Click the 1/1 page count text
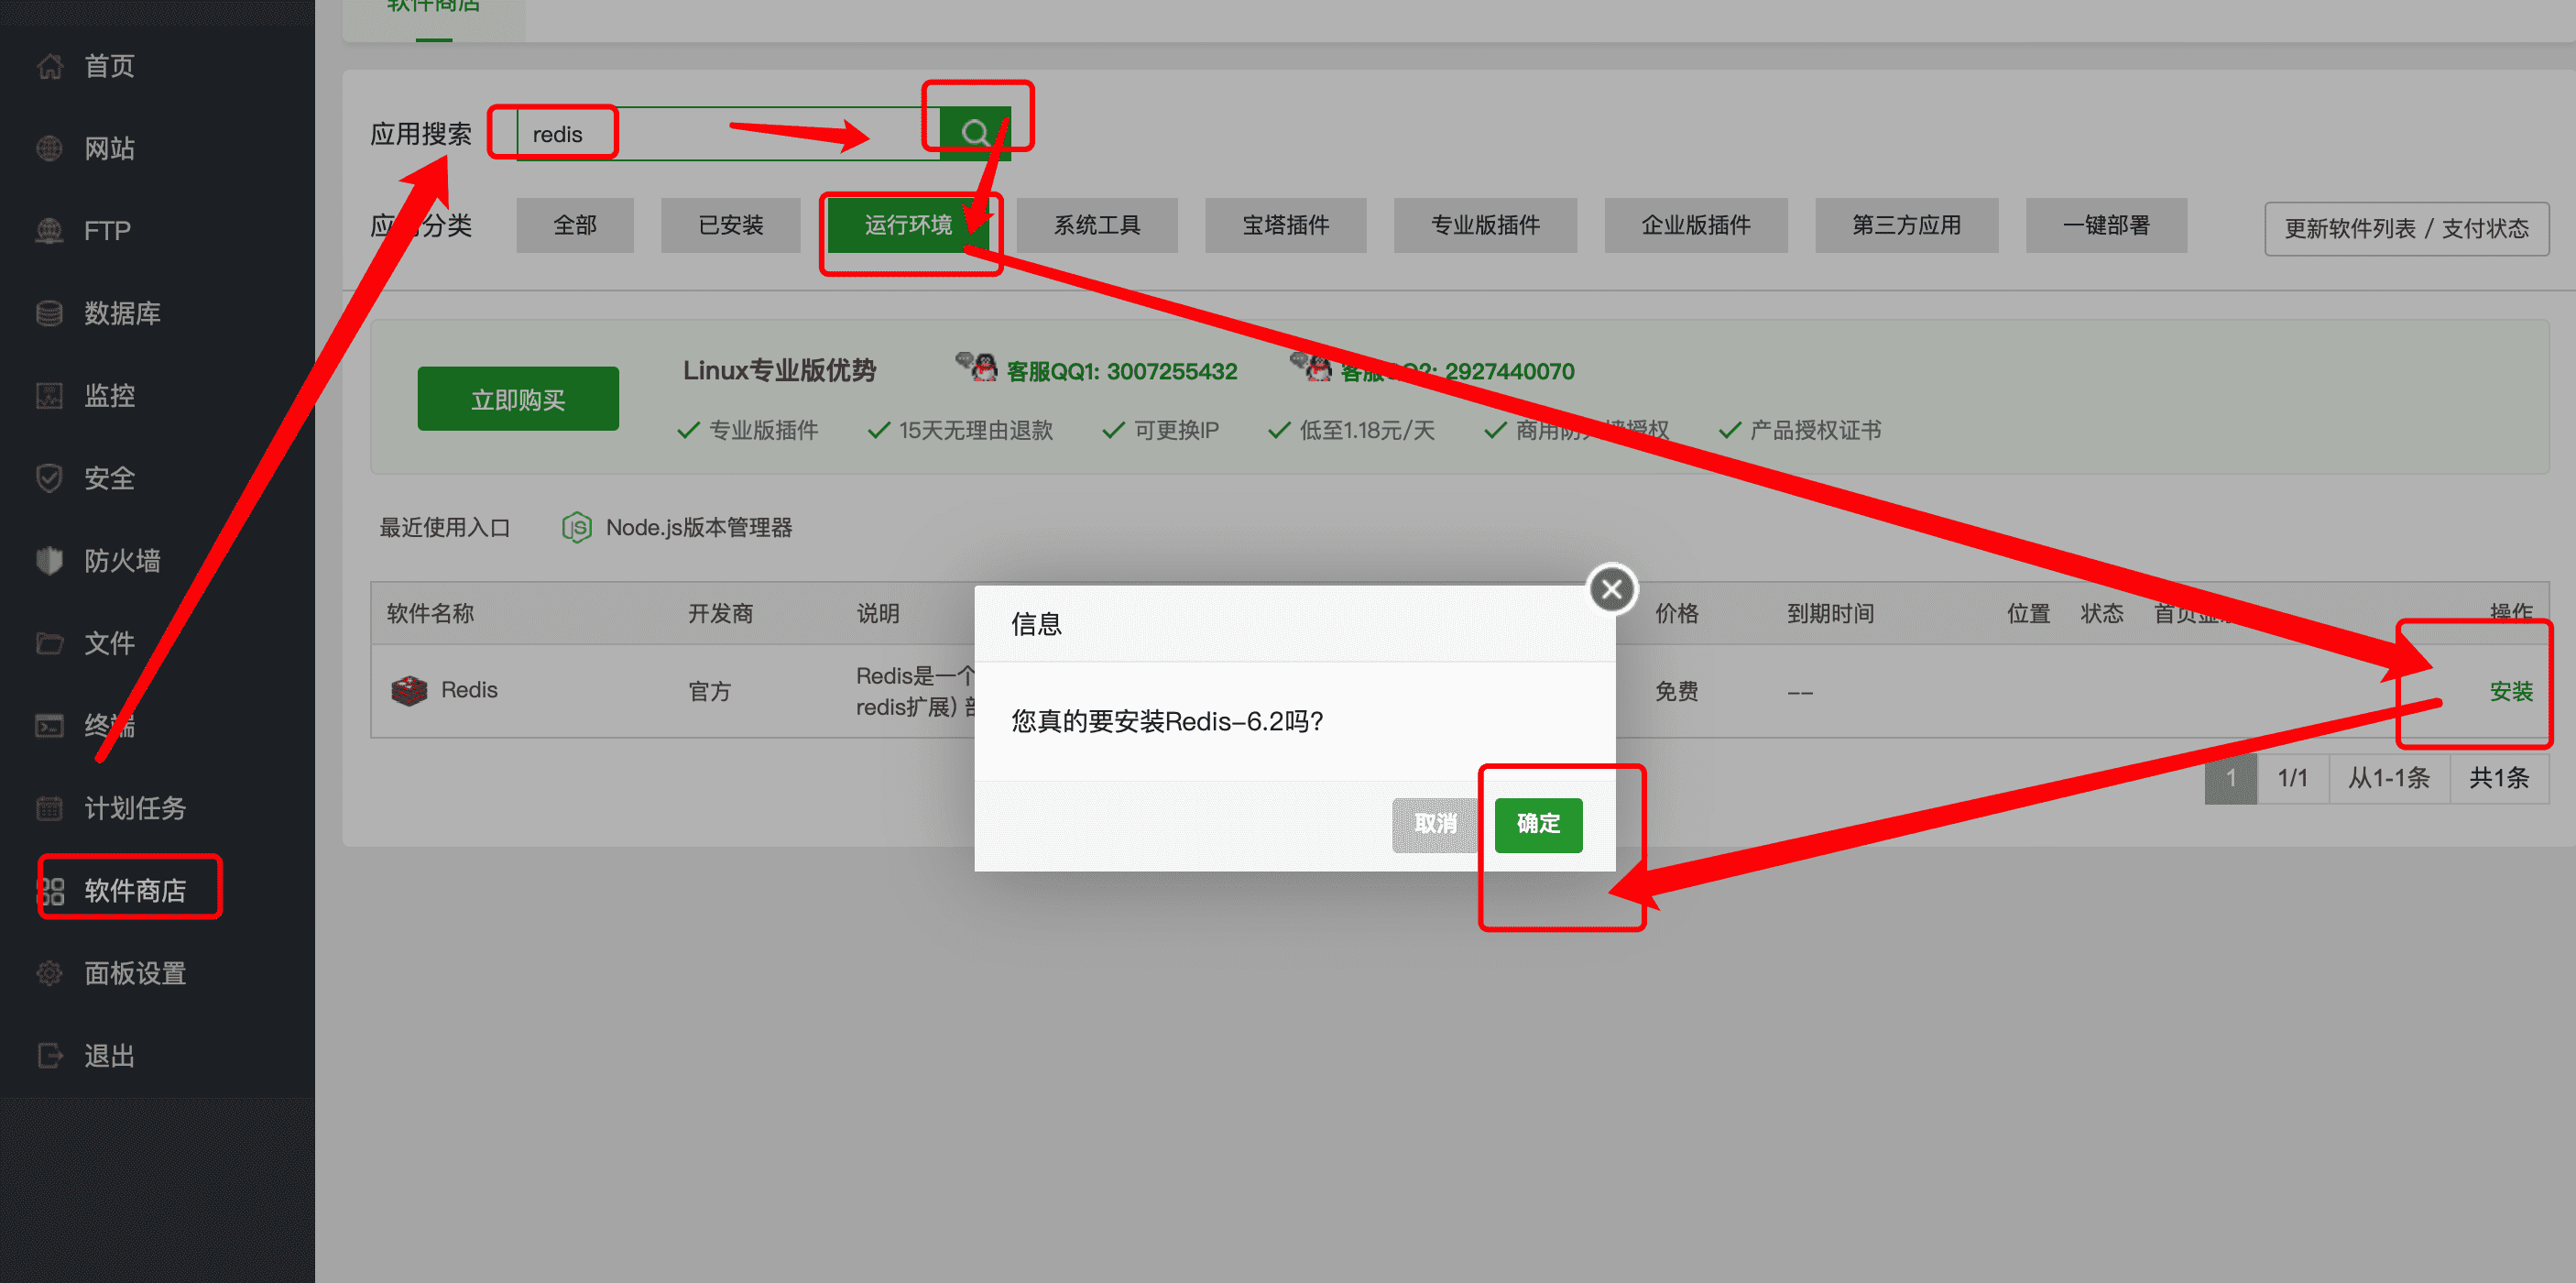Screen dimensions: 2576x1283 click(2293, 778)
